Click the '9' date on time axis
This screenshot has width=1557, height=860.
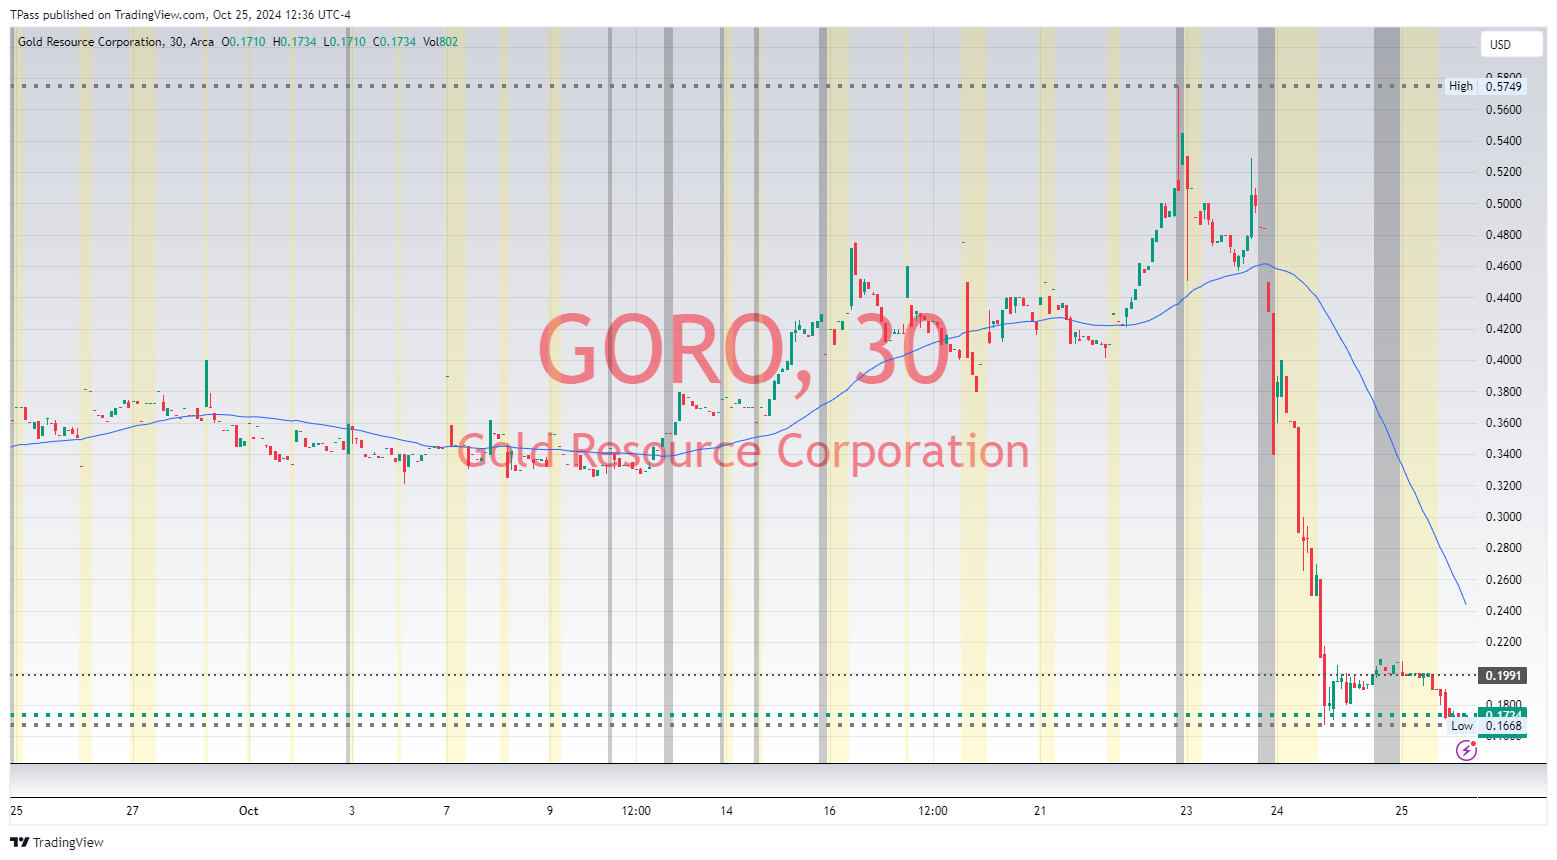[550, 811]
